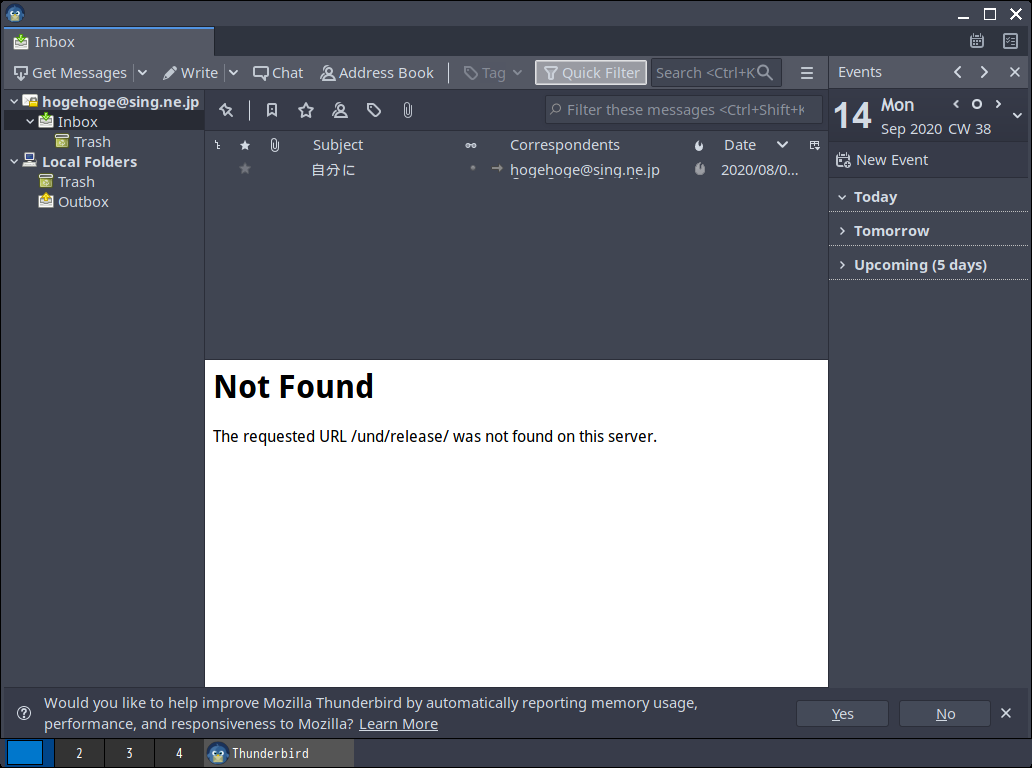Open the Write dropdown arrow
The image size is (1032, 768).
(x=233, y=72)
